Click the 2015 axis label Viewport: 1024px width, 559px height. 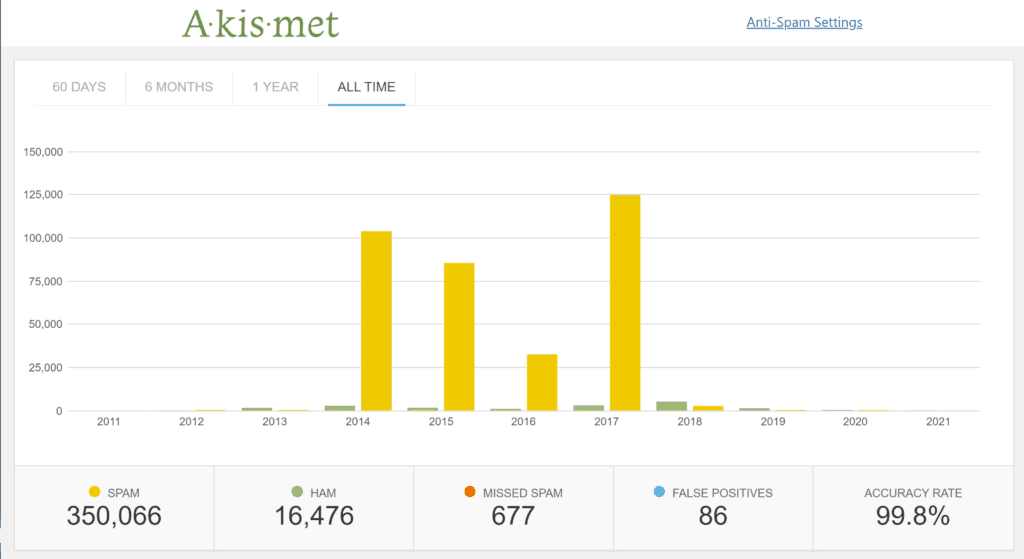441,422
